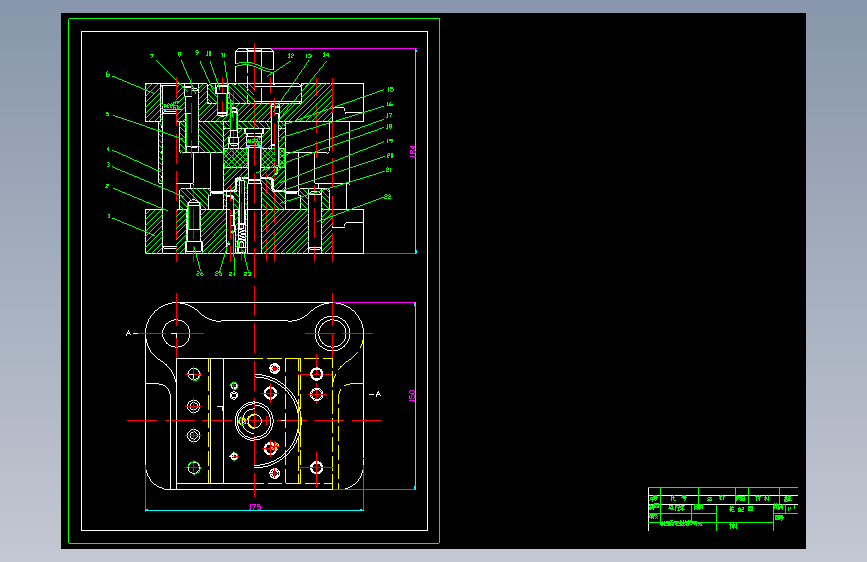
Task: Click part balloon number "18"
Action: coord(389,127)
